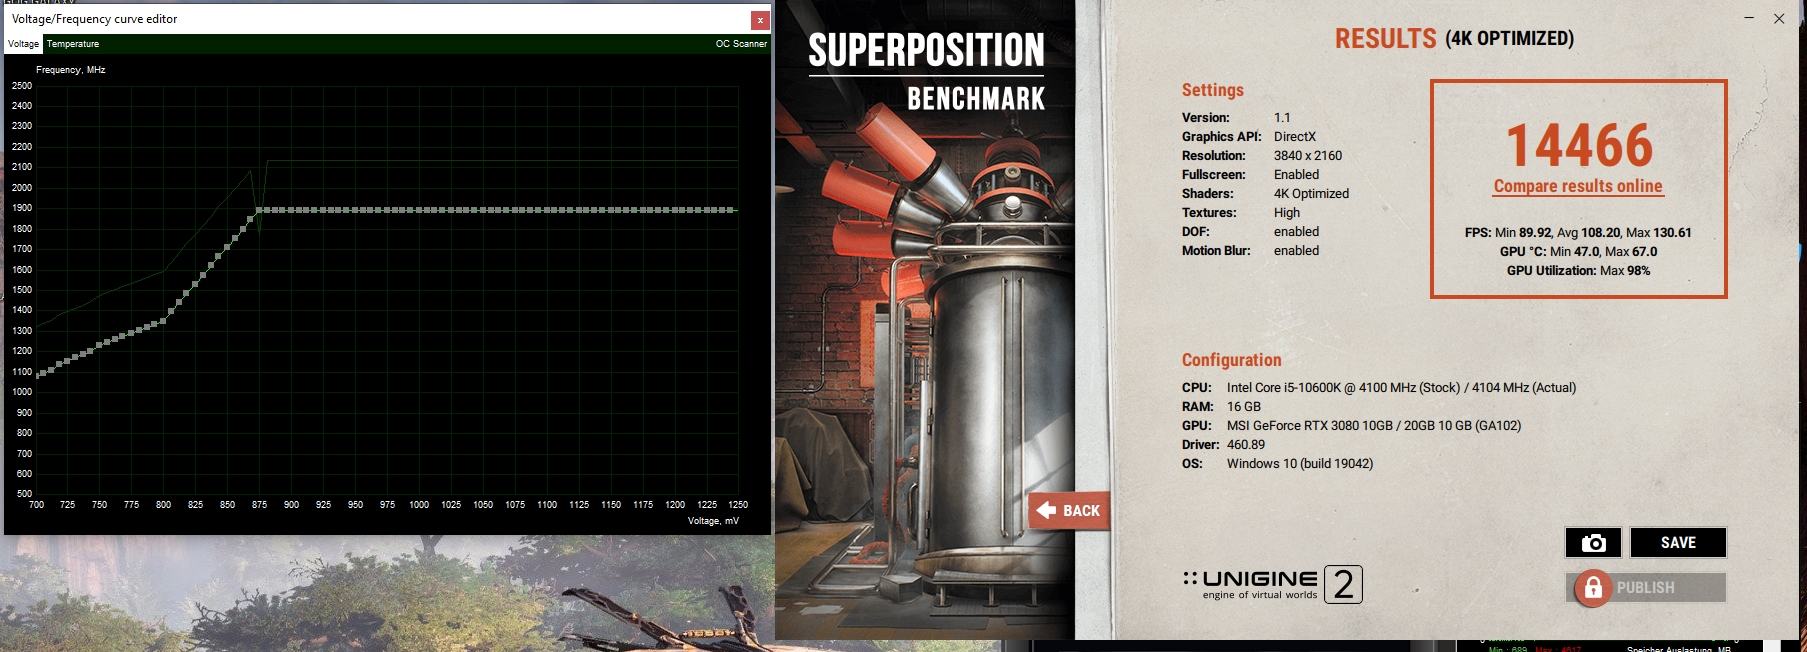Save the benchmark results
Image resolution: width=1807 pixels, height=652 pixels.
pos(1678,542)
